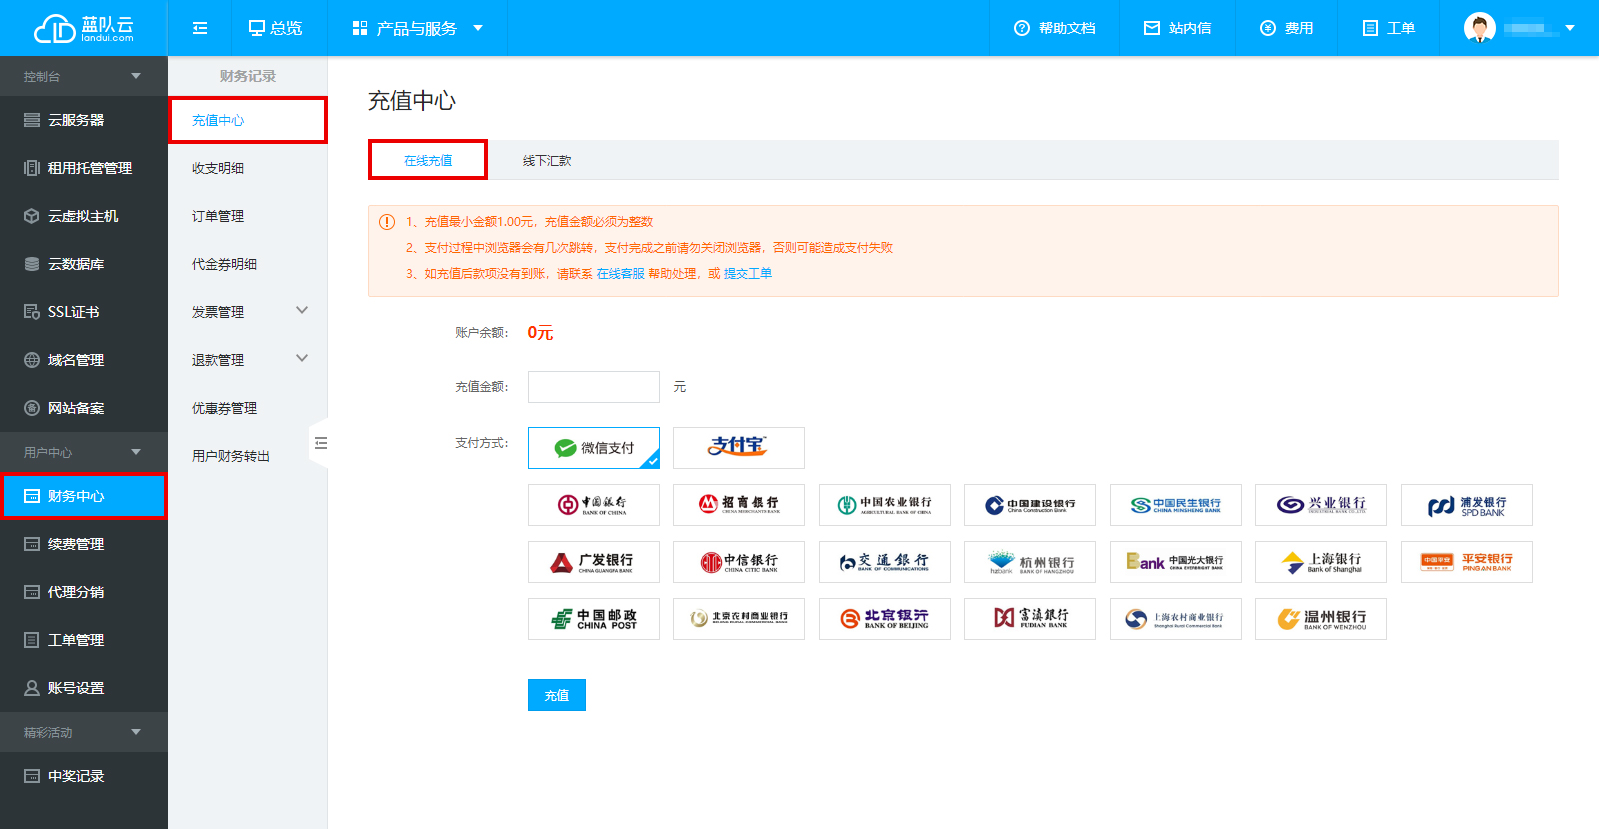Choose 中国光大银行 payment option

click(1176, 562)
